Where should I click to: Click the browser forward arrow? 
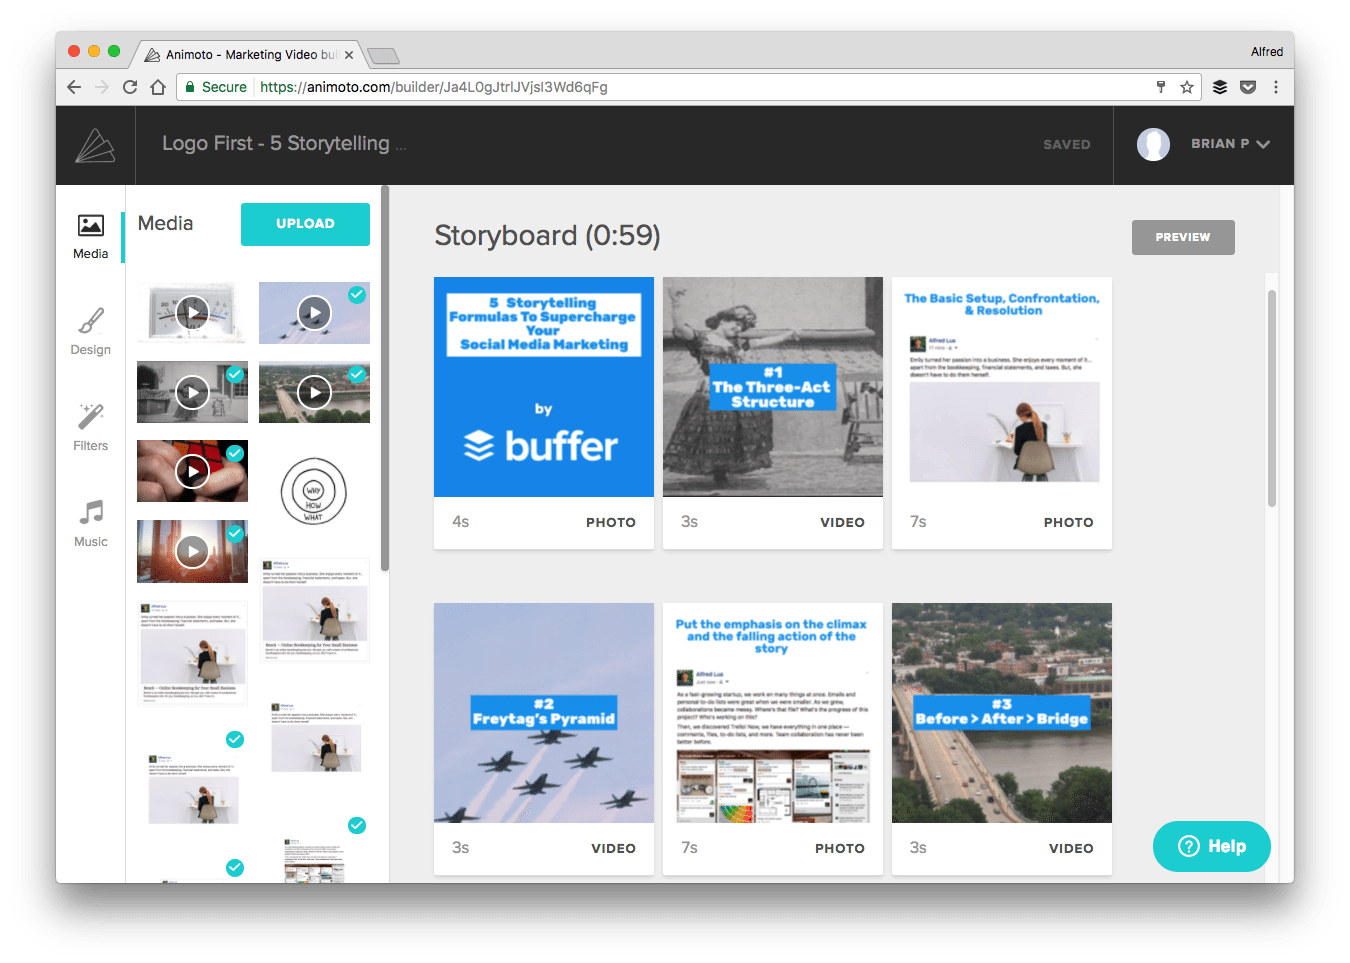[102, 87]
